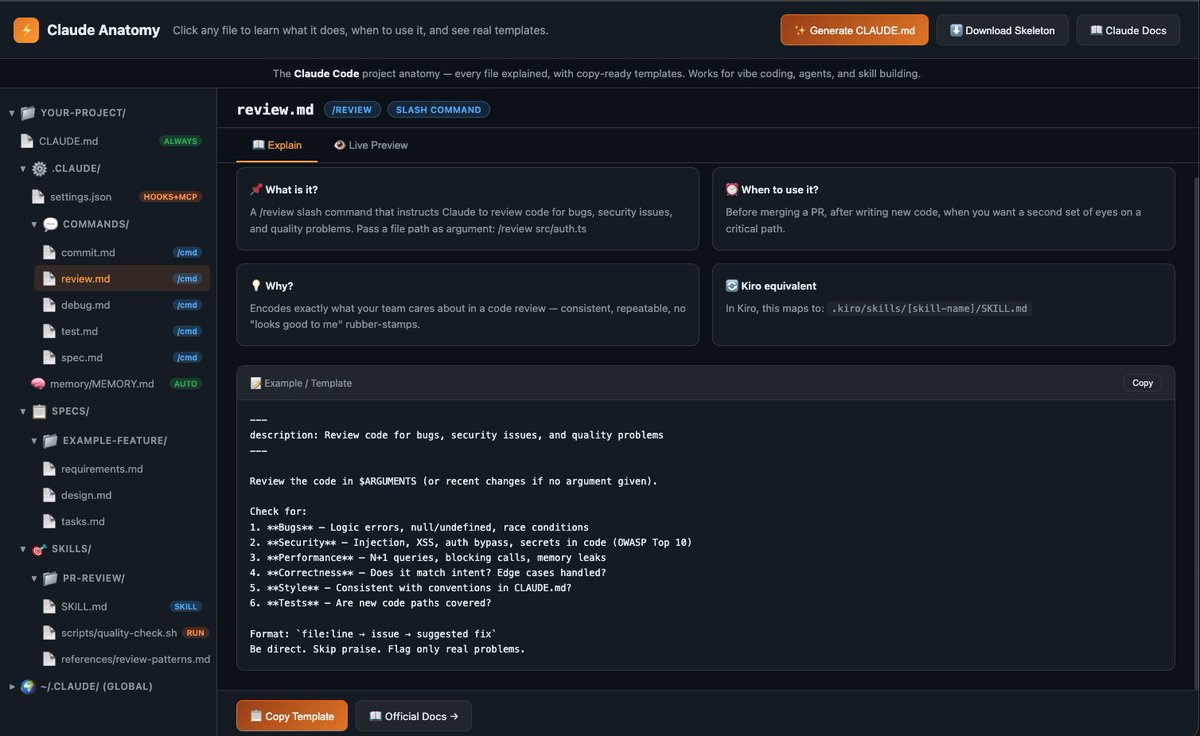Click the AUTO badge on memory/MEMORY.md
Viewport: 1200px width, 736px height.
[185, 384]
